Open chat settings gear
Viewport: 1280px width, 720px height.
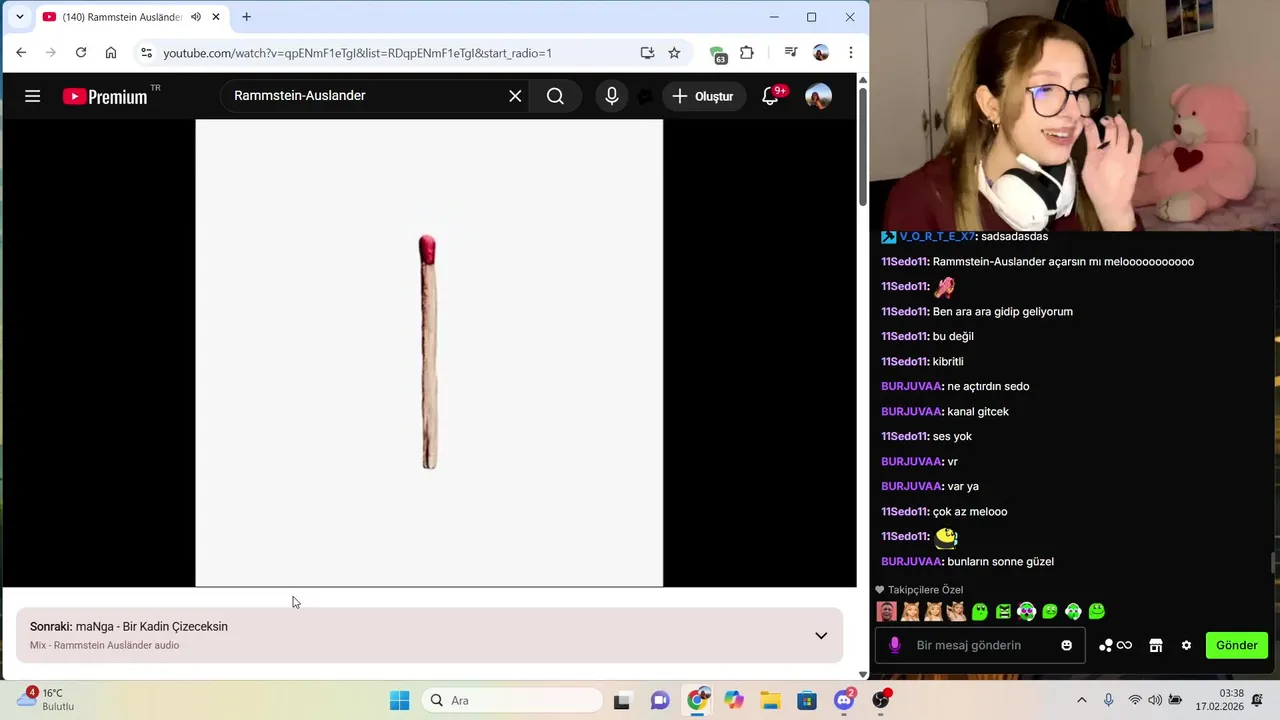[1186, 646]
